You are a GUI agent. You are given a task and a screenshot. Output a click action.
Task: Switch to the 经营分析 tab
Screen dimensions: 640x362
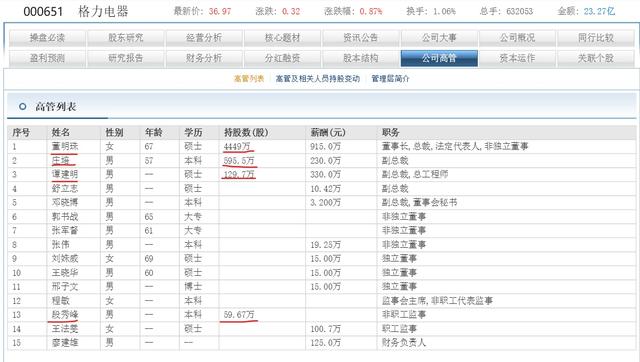(204, 38)
